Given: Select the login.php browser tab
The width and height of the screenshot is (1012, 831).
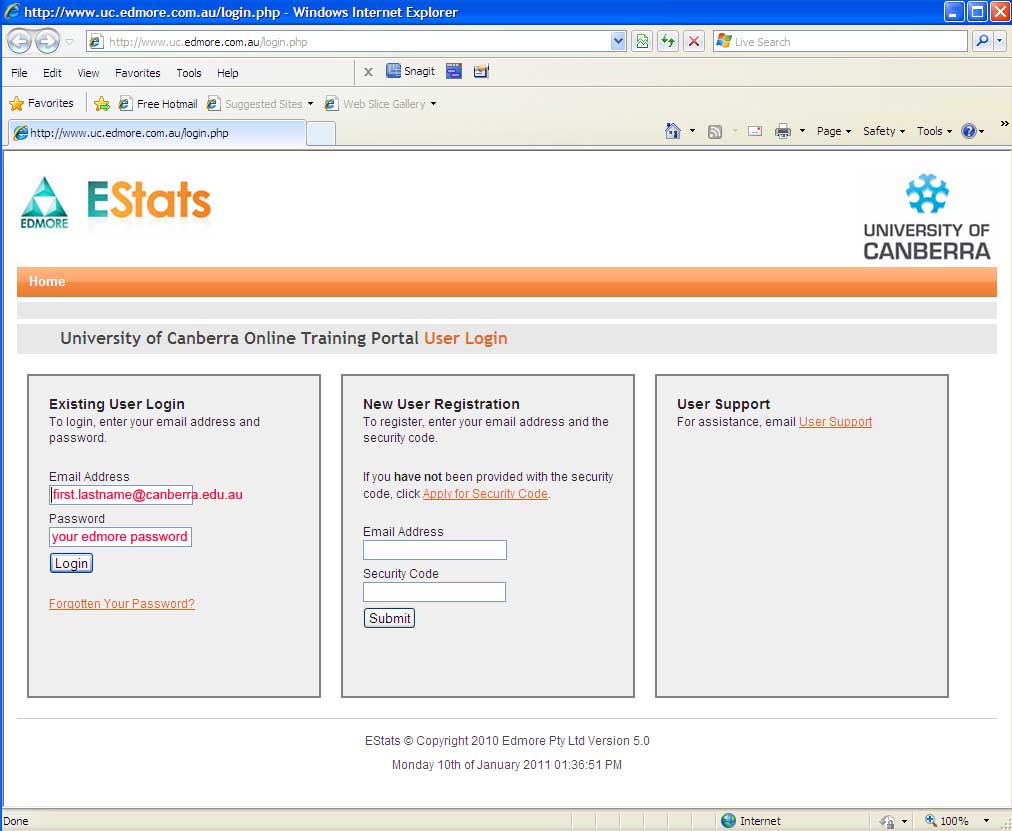Looking at the screenshot, I should (157, 133).
